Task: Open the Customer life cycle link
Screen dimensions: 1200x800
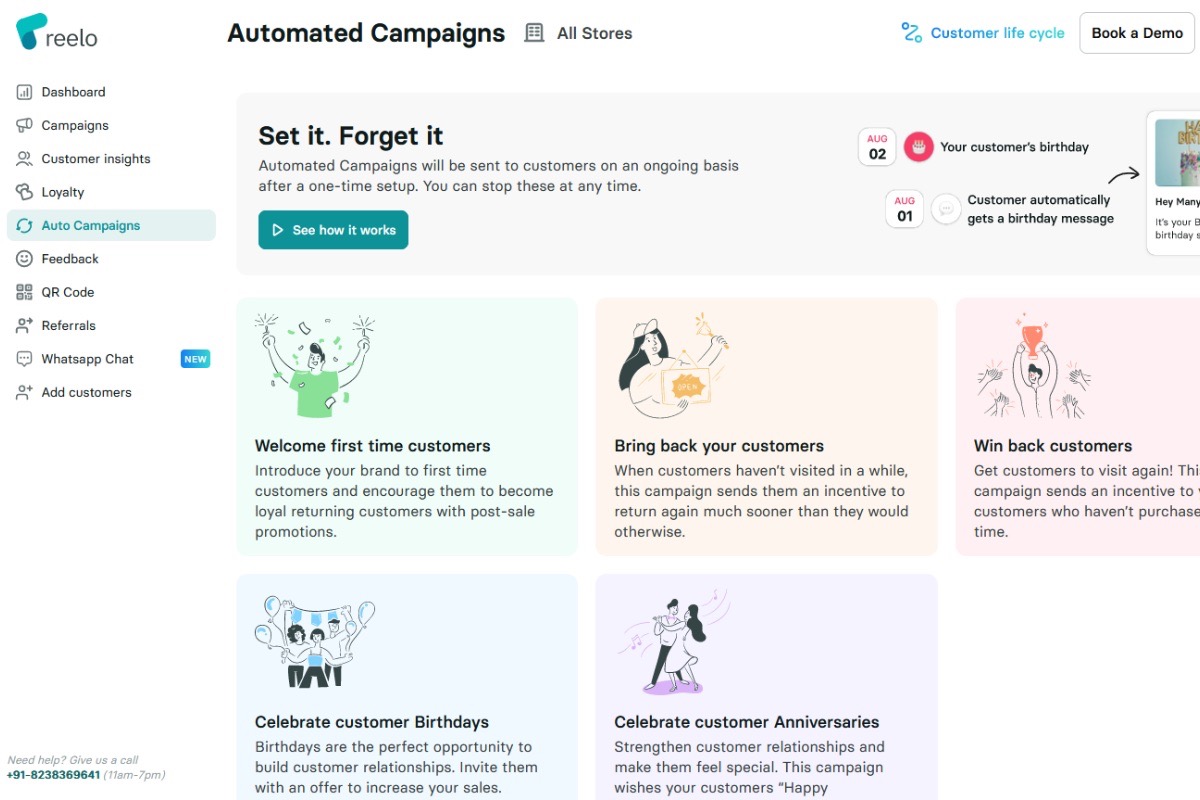Action: pyautogui.click(x=983, y=33)
